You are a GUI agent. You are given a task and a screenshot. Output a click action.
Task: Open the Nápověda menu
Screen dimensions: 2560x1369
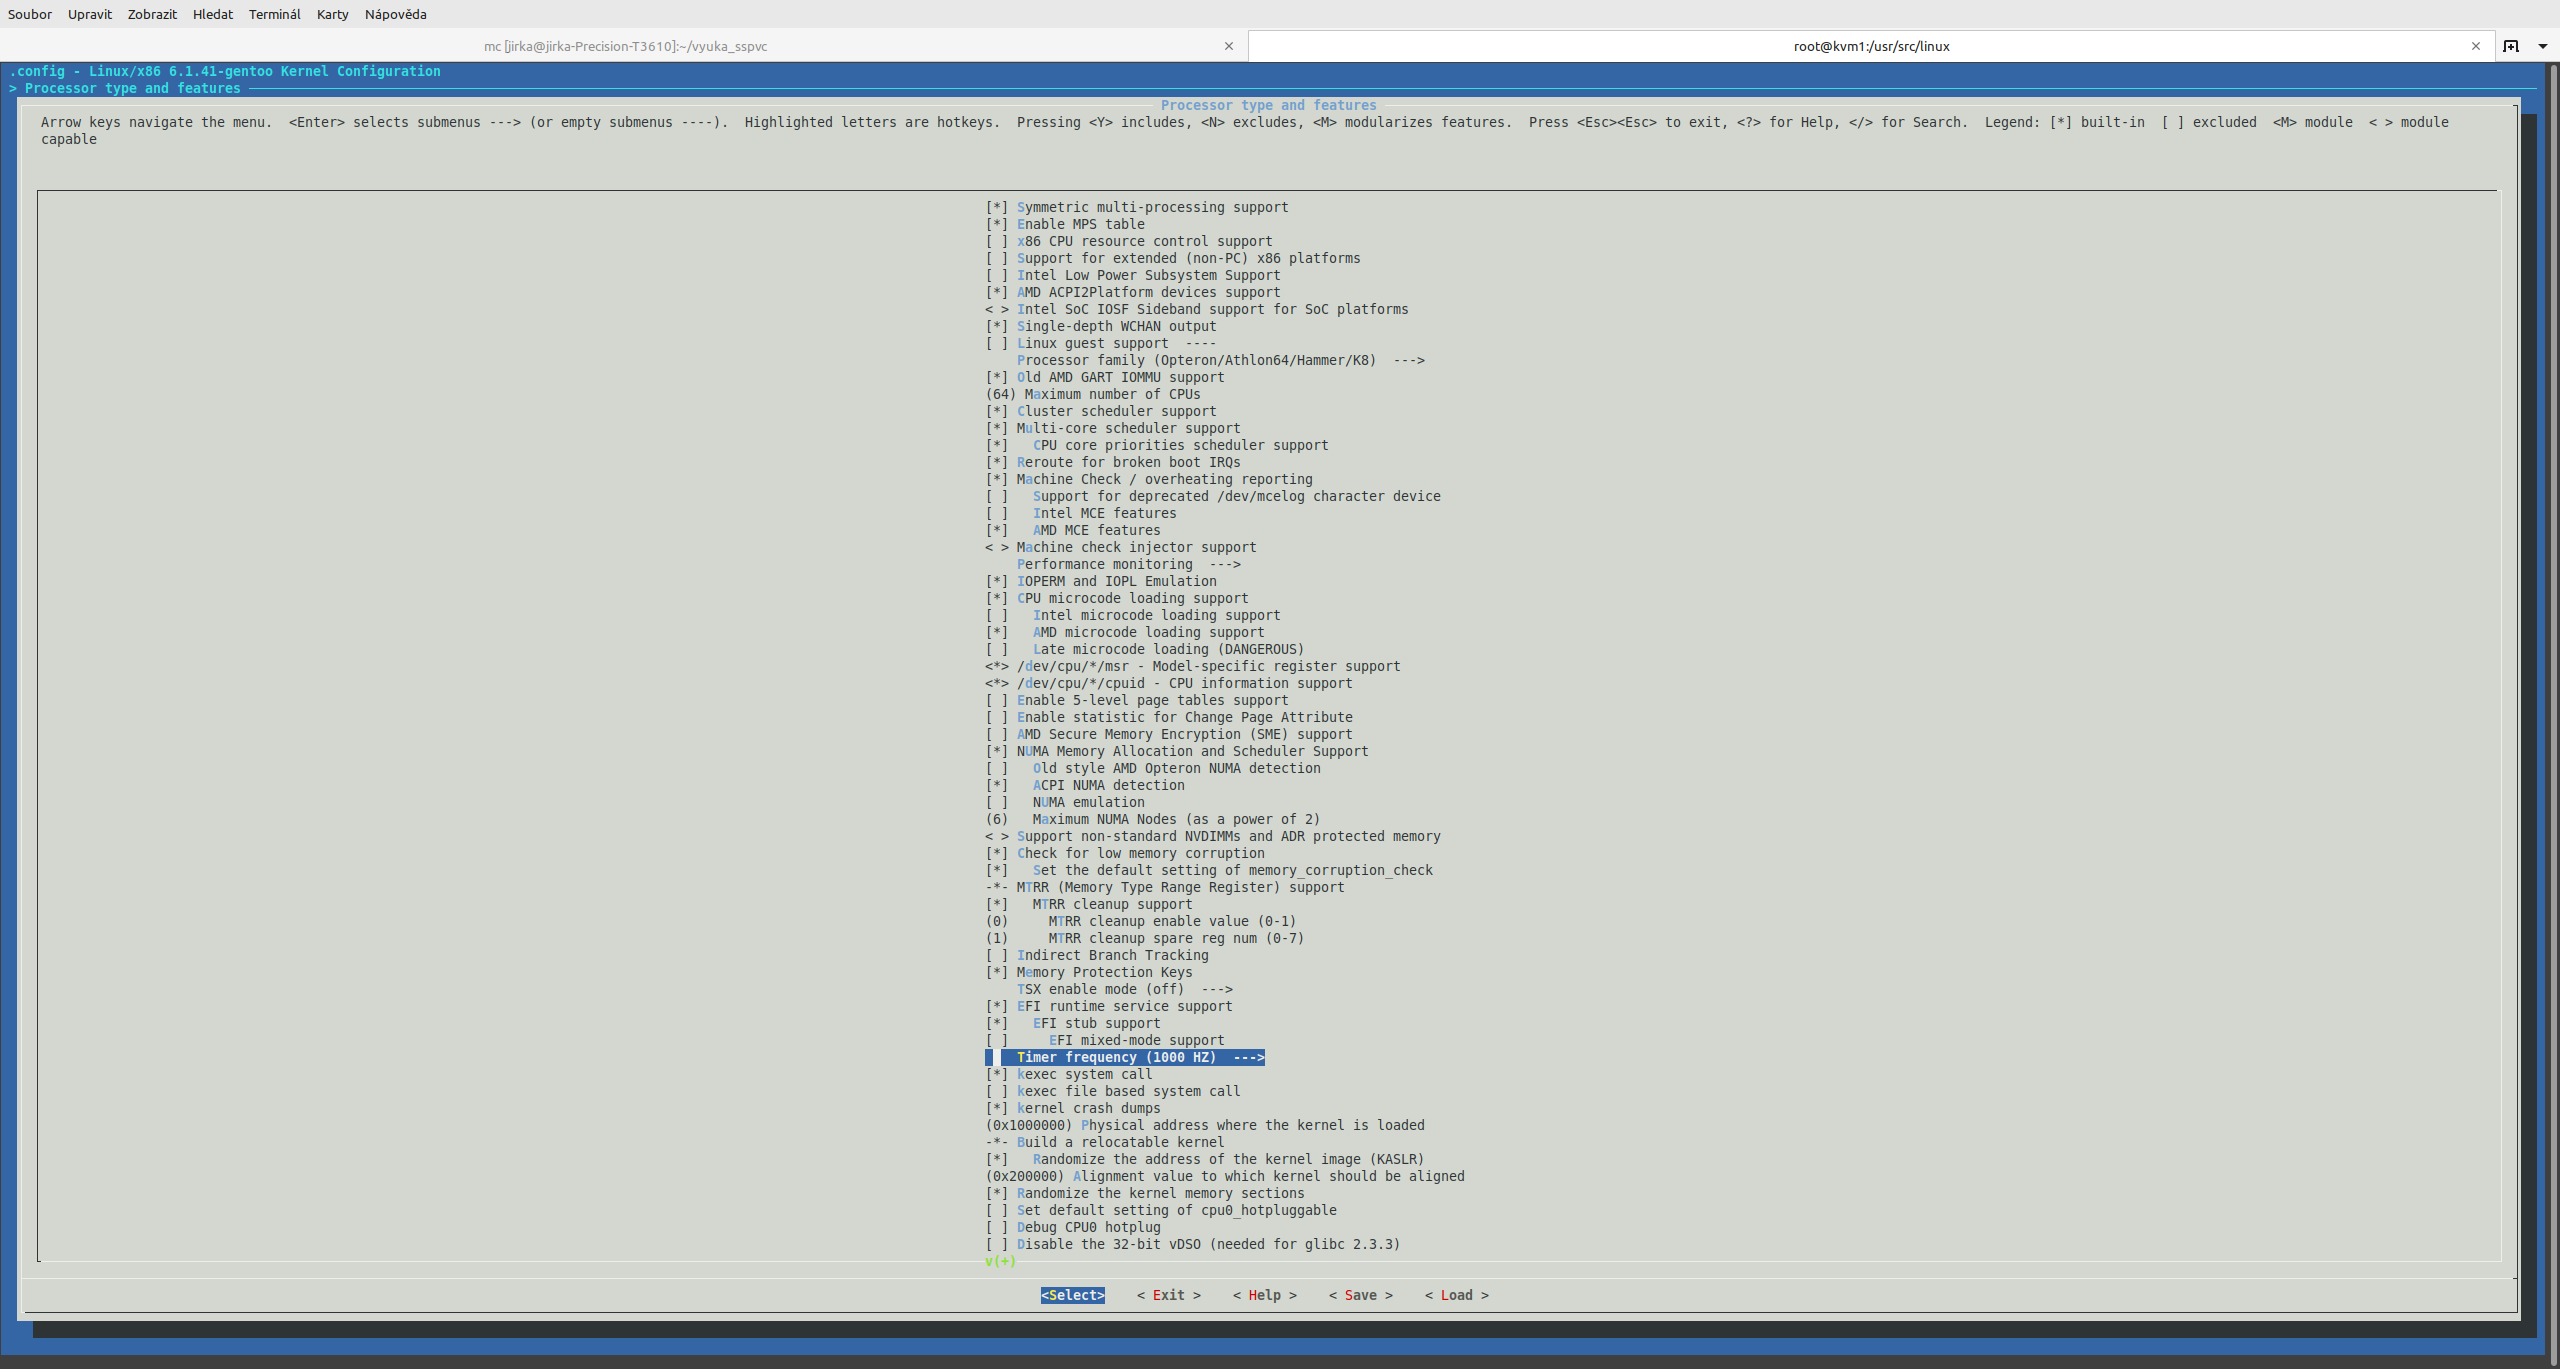[395, 14]
